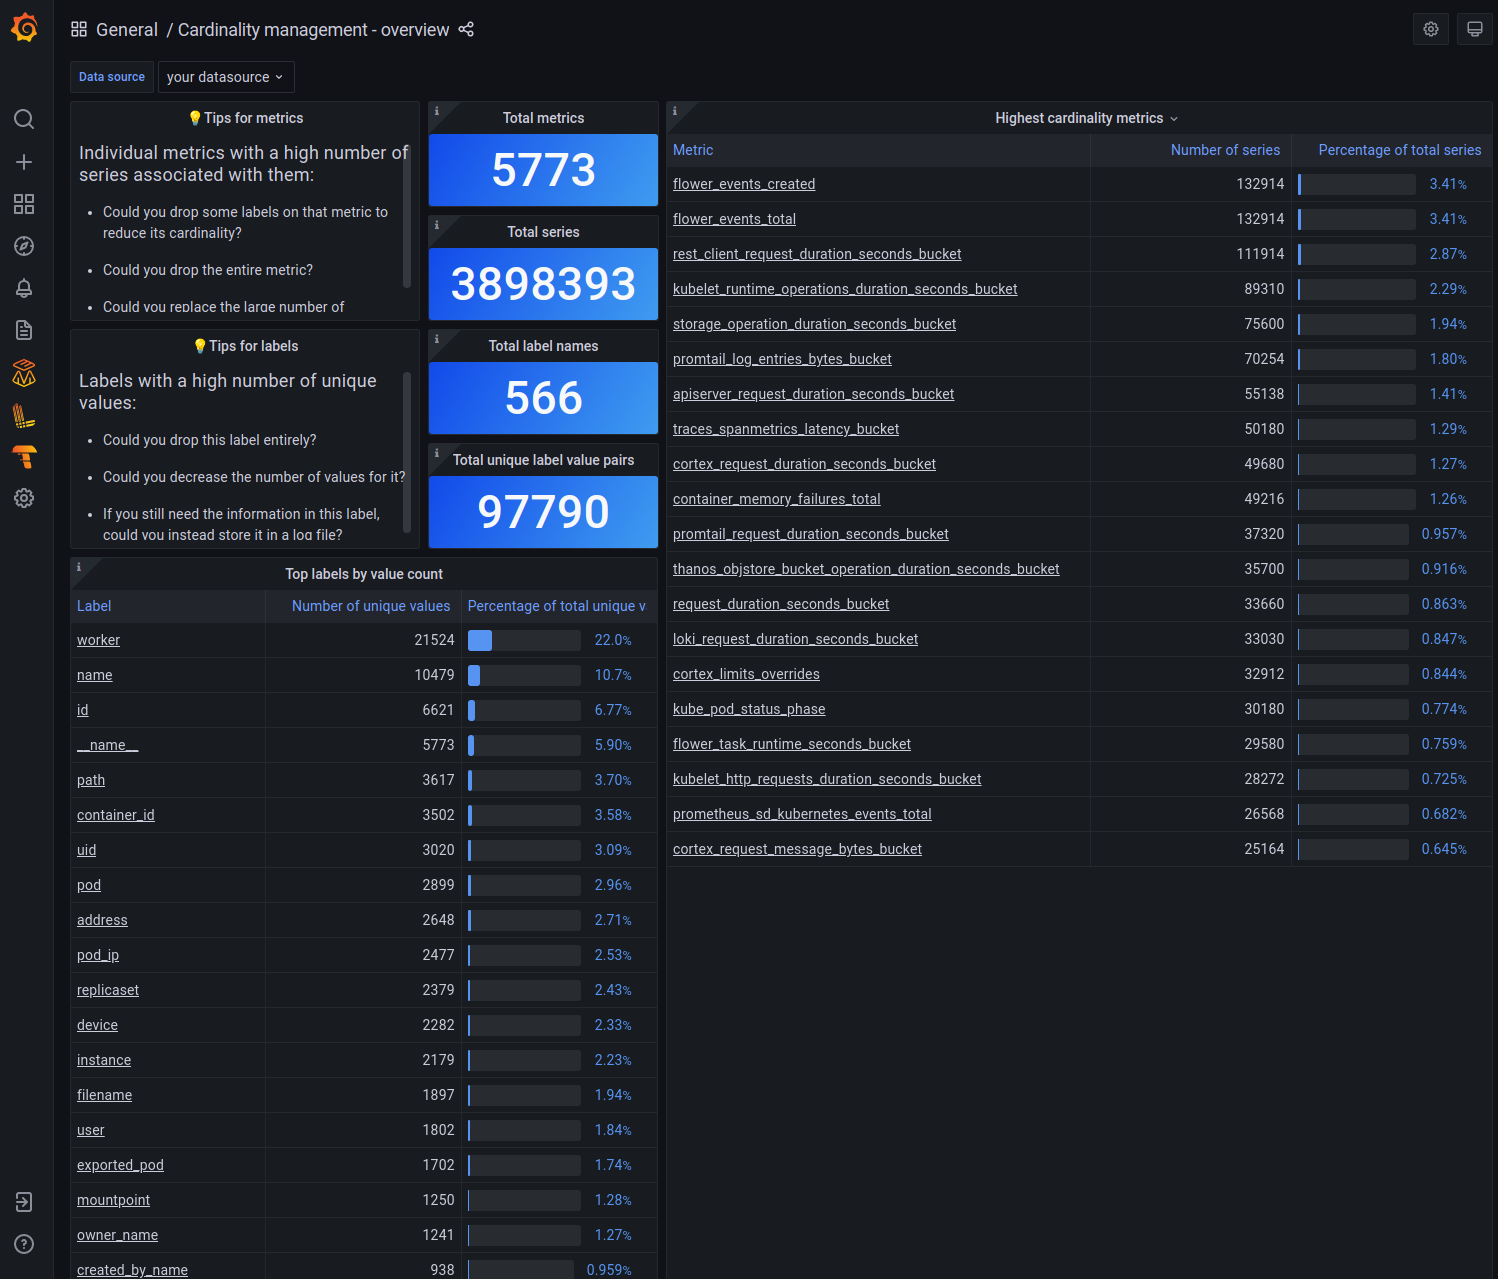Screen dimensions: 1498x1279
Task: Open the Help question mark icon
Action: coord(23,1244)
